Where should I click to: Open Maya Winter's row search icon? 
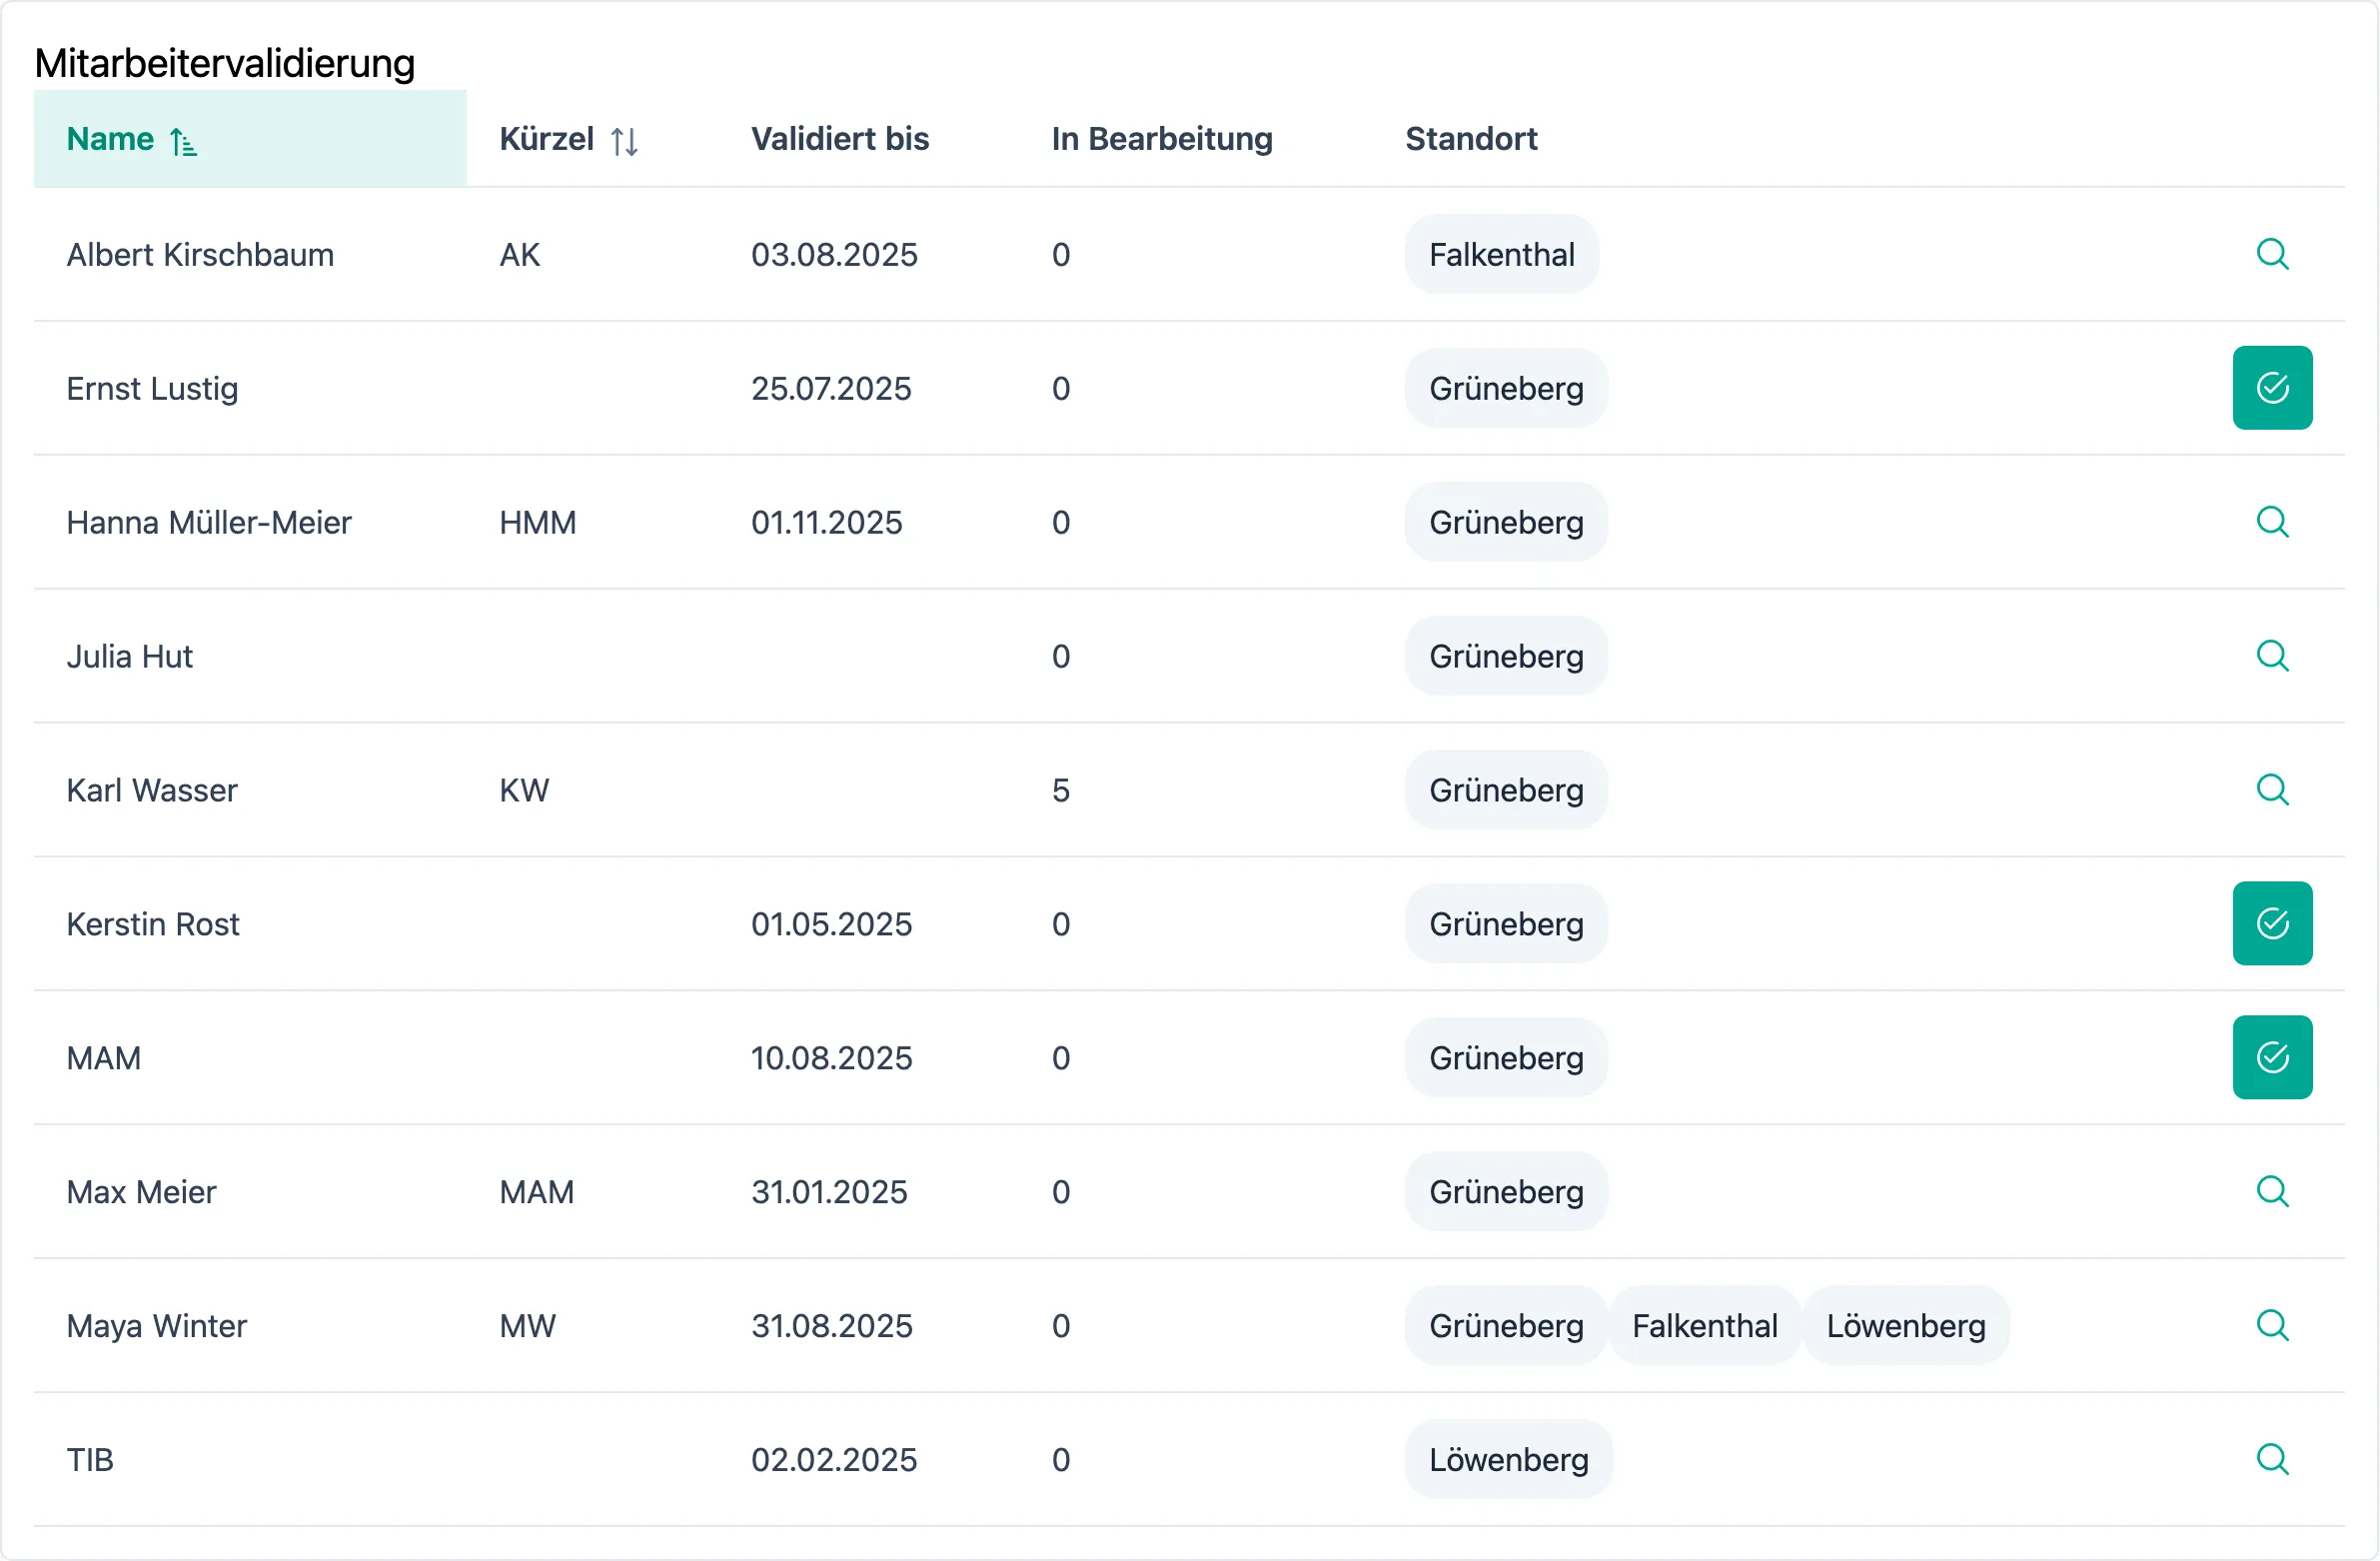pyautogui.click(x=2272, y=1325)
